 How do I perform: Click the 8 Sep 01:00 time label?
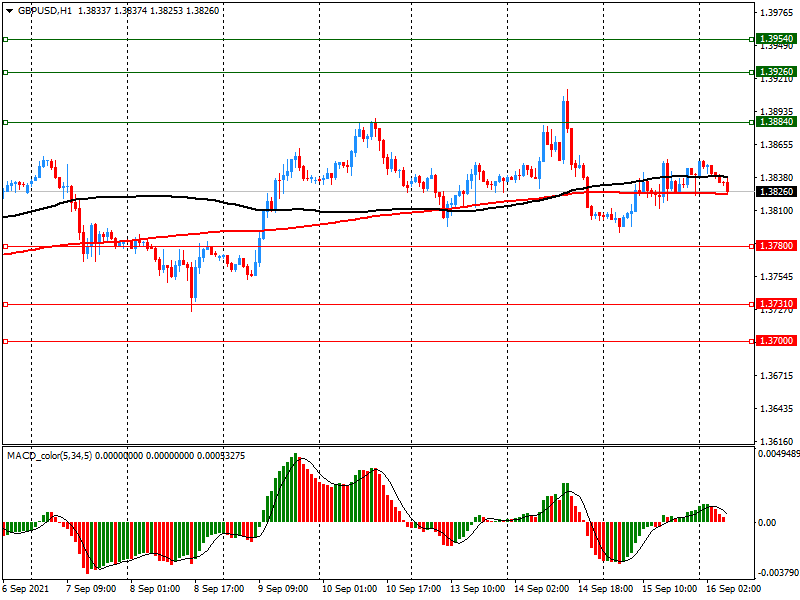[x=155, y=589]
